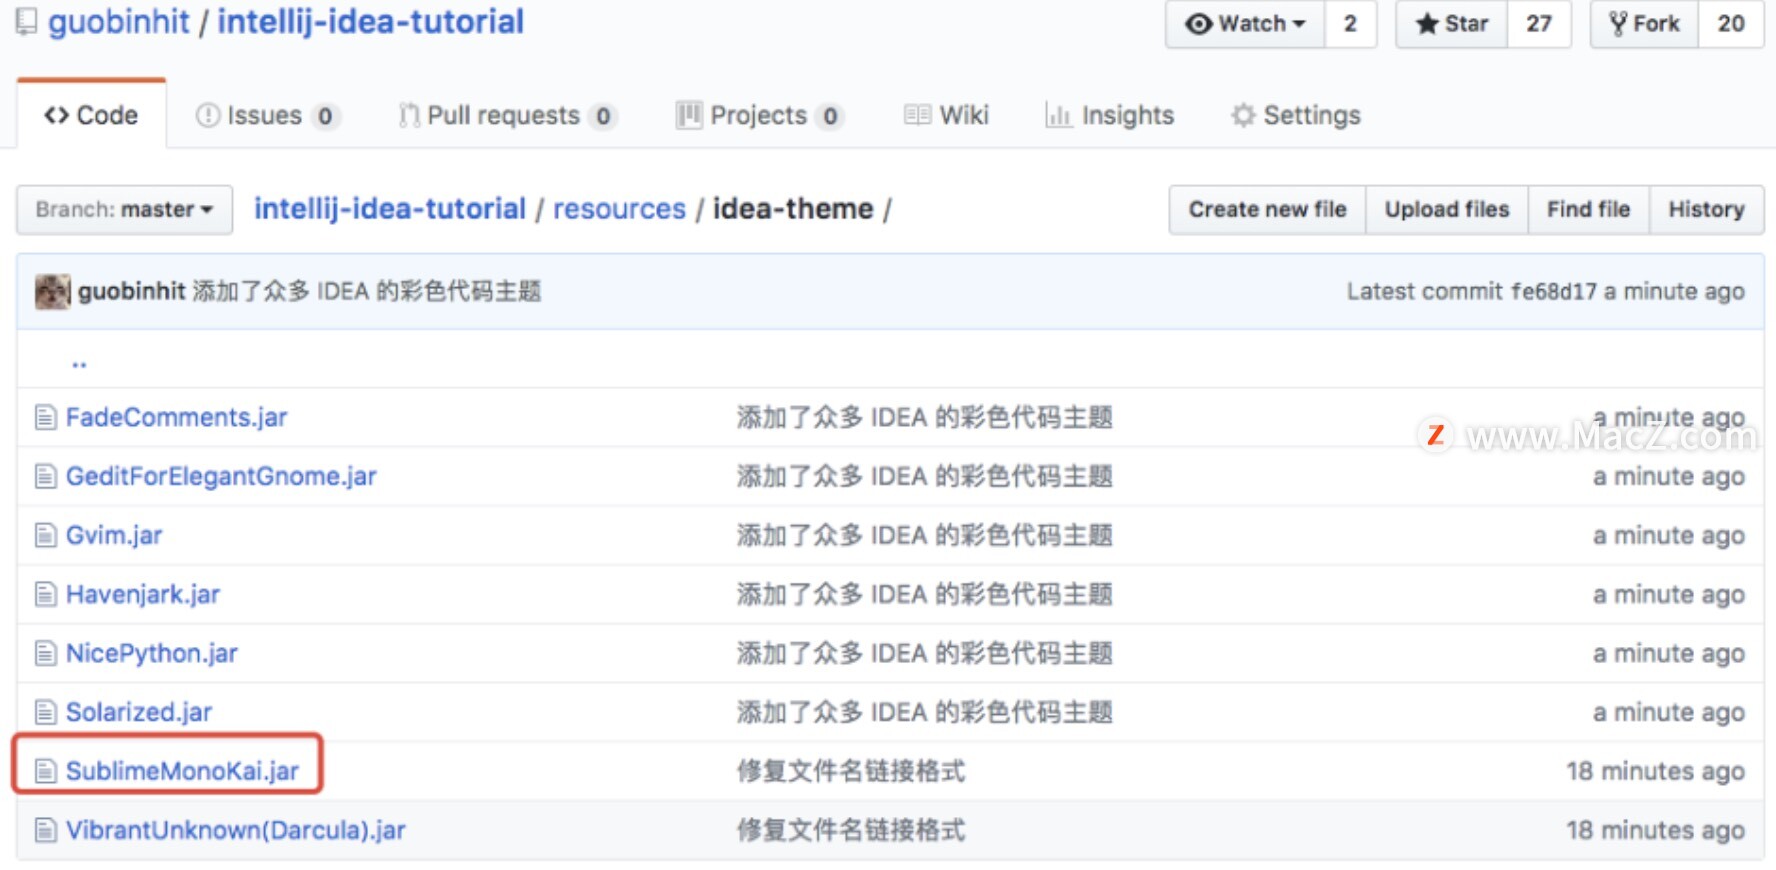Click 'a minute ago' on Solarized.jar row

pos(1669,712)
